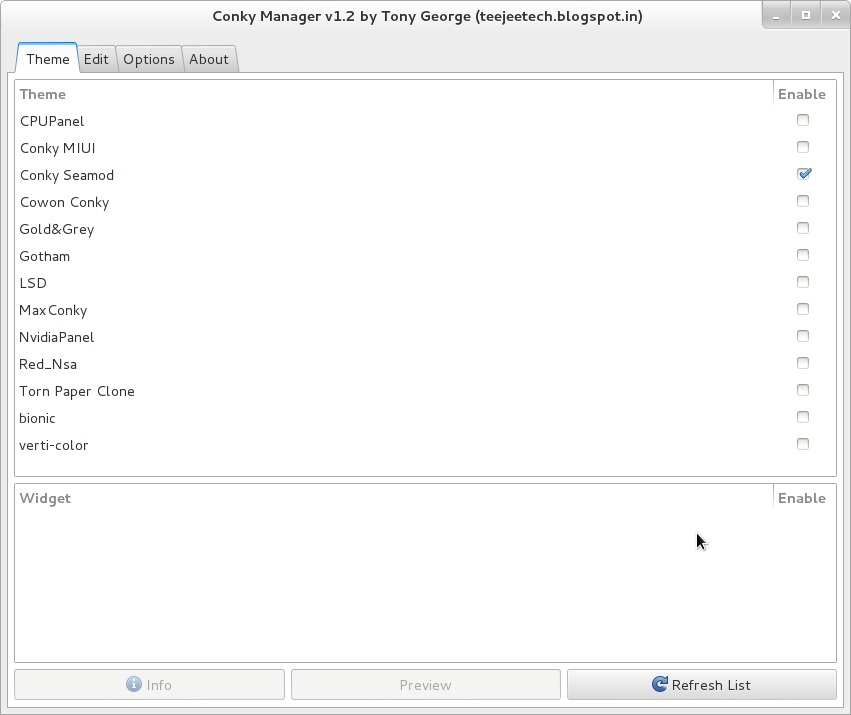Image resolution: width=851 pixels, height=715 pixels.
Task: Open the Options tab
Action: coord(148,59)
